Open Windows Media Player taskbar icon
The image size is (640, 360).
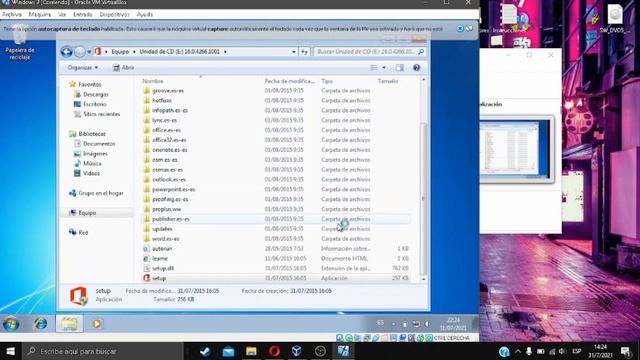click(97, 324)
